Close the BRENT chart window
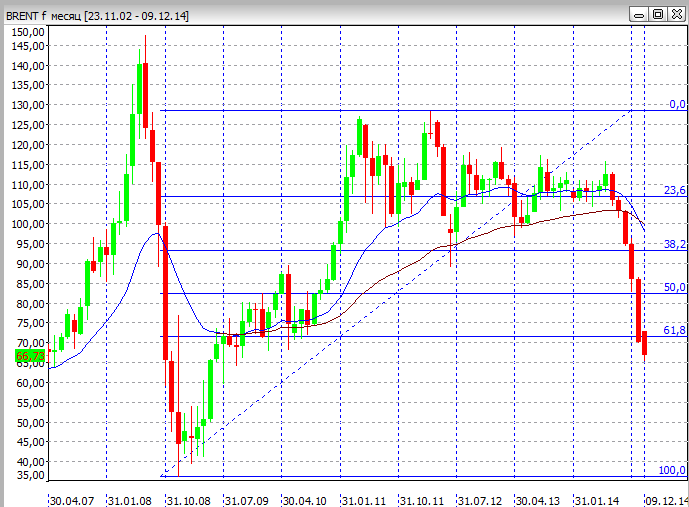 (675, 14)
